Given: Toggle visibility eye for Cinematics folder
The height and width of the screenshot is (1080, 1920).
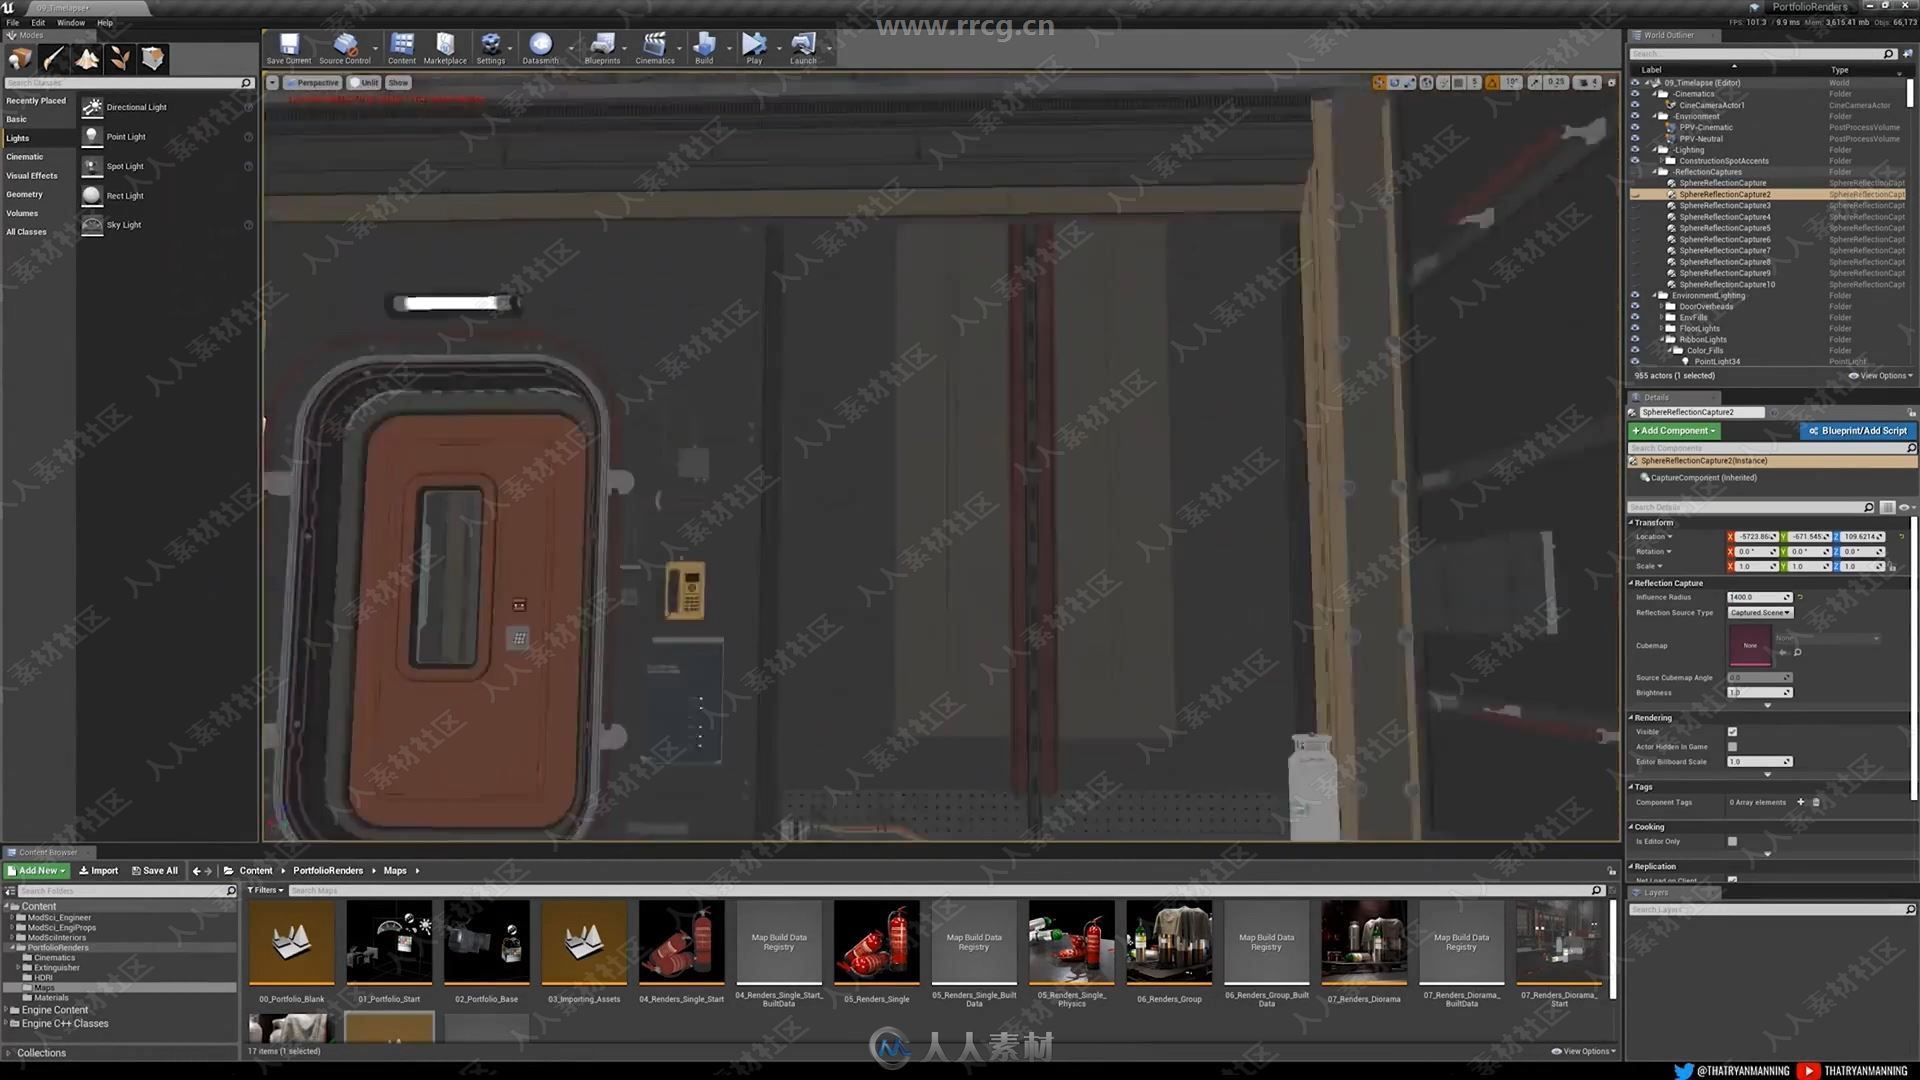Looking at the screenshot, I should pyautogui.click(x=1635, y=94).
